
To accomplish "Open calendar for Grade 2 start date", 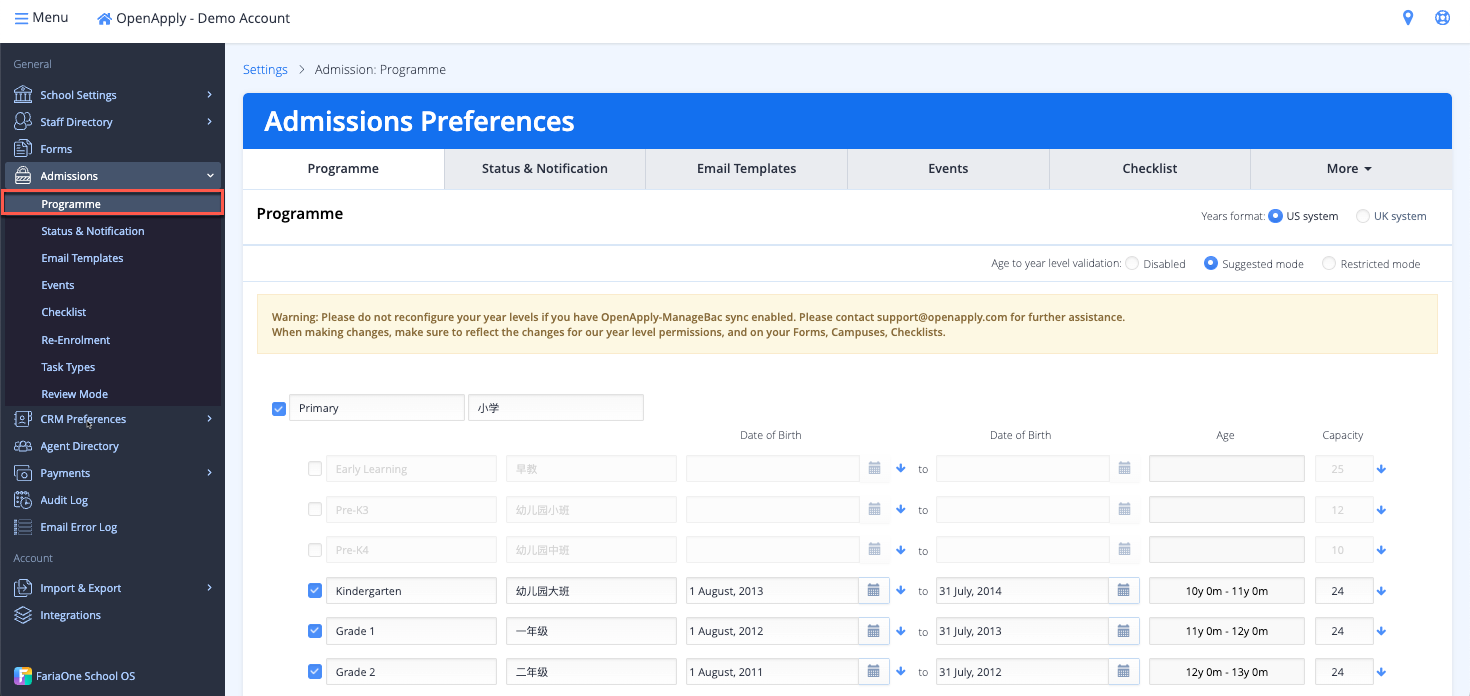I will click(873, 672).
